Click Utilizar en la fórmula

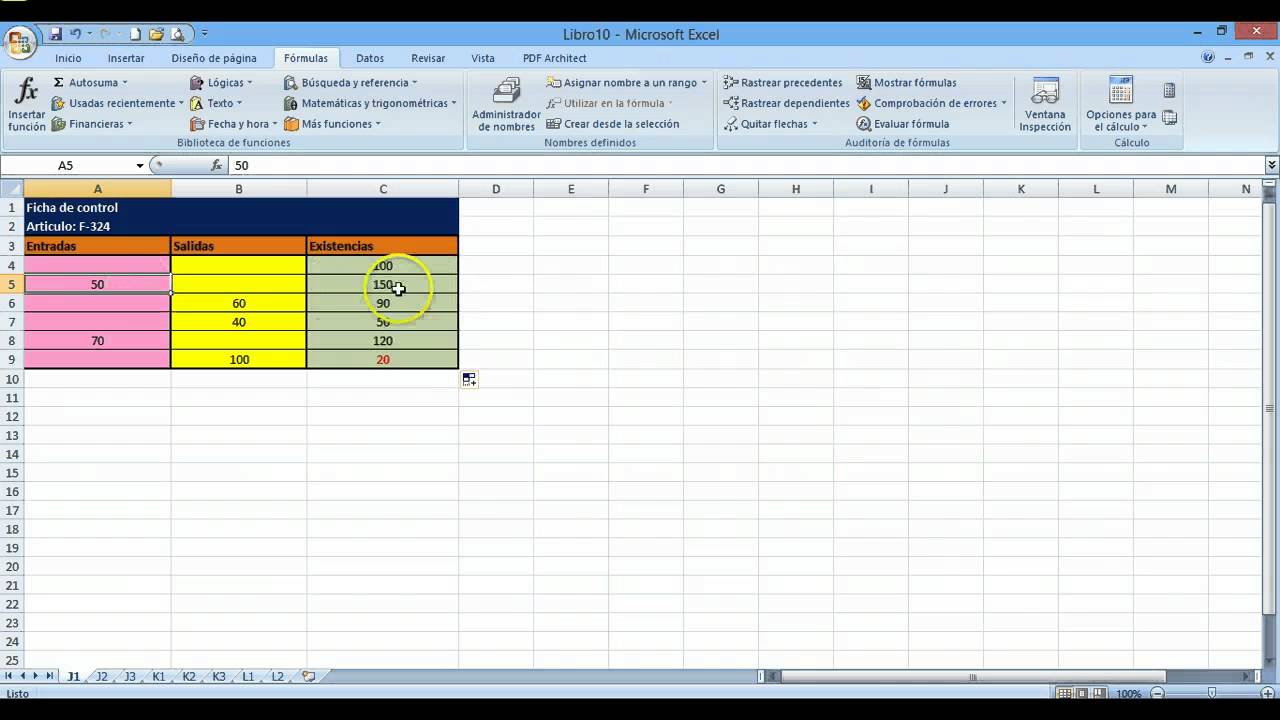point(609,103)
